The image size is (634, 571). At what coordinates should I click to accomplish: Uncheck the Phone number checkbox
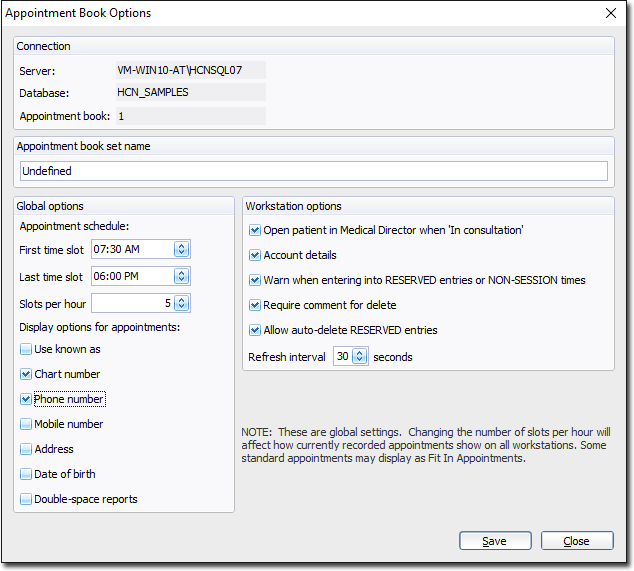point(26,399)
